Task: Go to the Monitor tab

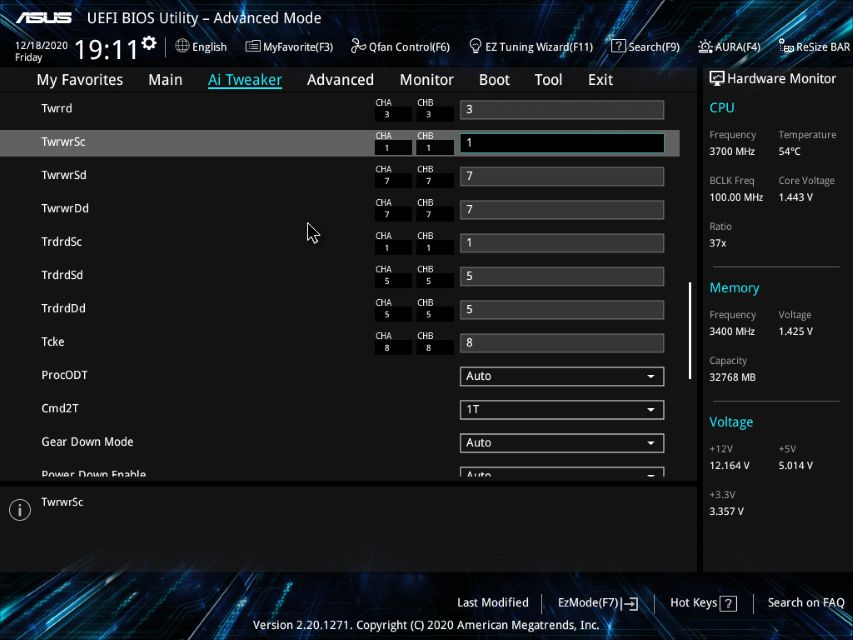Action: pyautogui.click(x=426, y=80)
